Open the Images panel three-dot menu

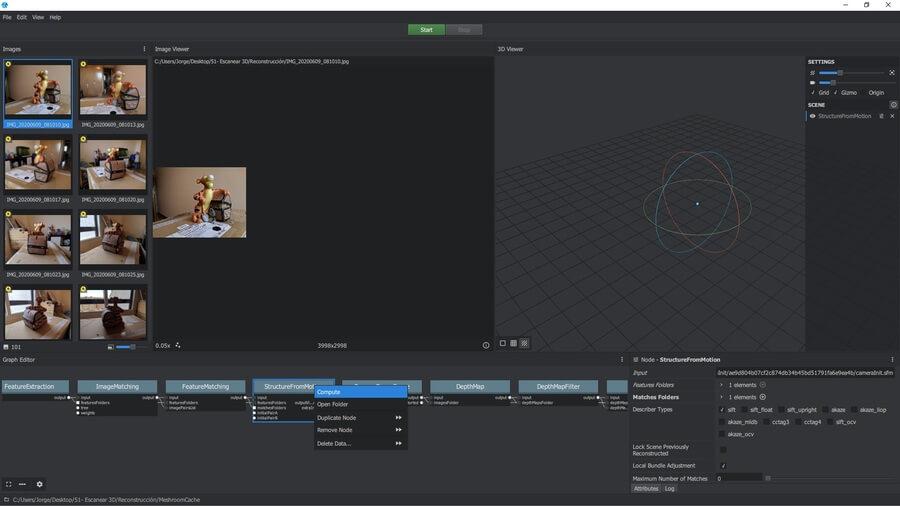tap(144, 49)
